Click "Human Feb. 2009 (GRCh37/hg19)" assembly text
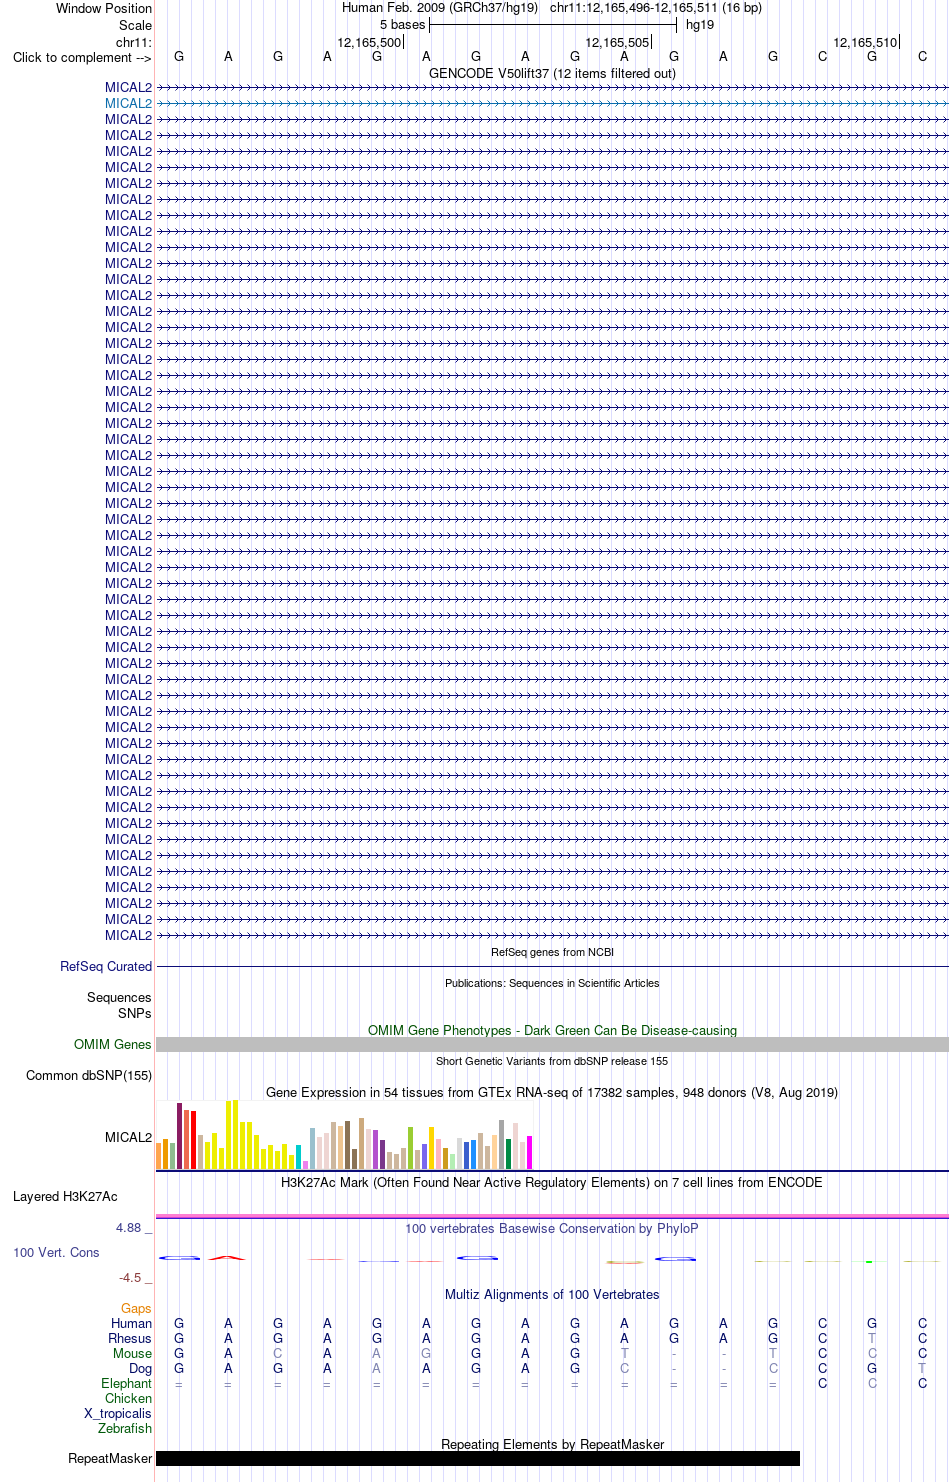Screen dimensions: 950x1482 pyautogui.click(x=440, y=8)
